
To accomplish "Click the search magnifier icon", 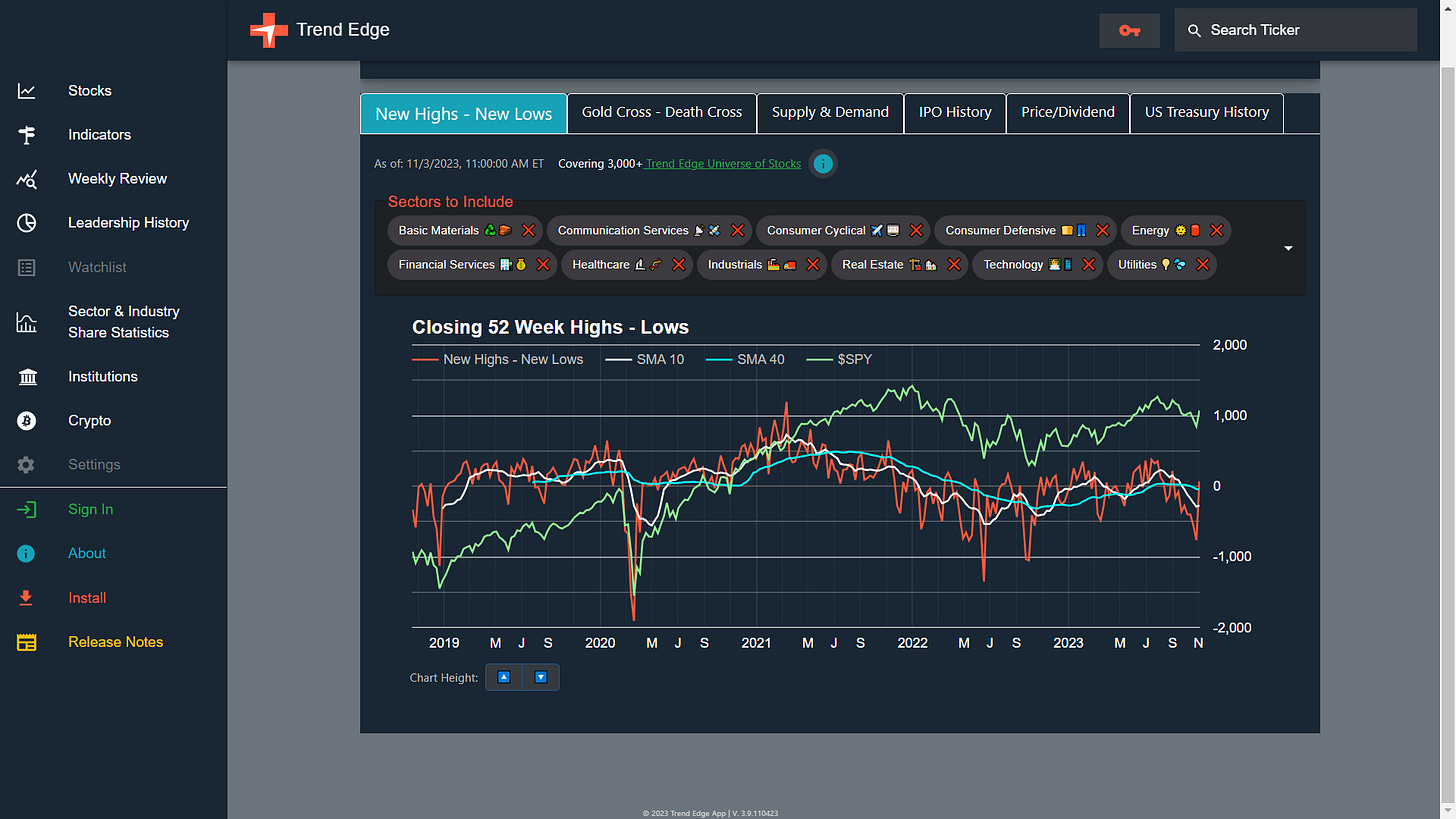I will (1194, 30).
